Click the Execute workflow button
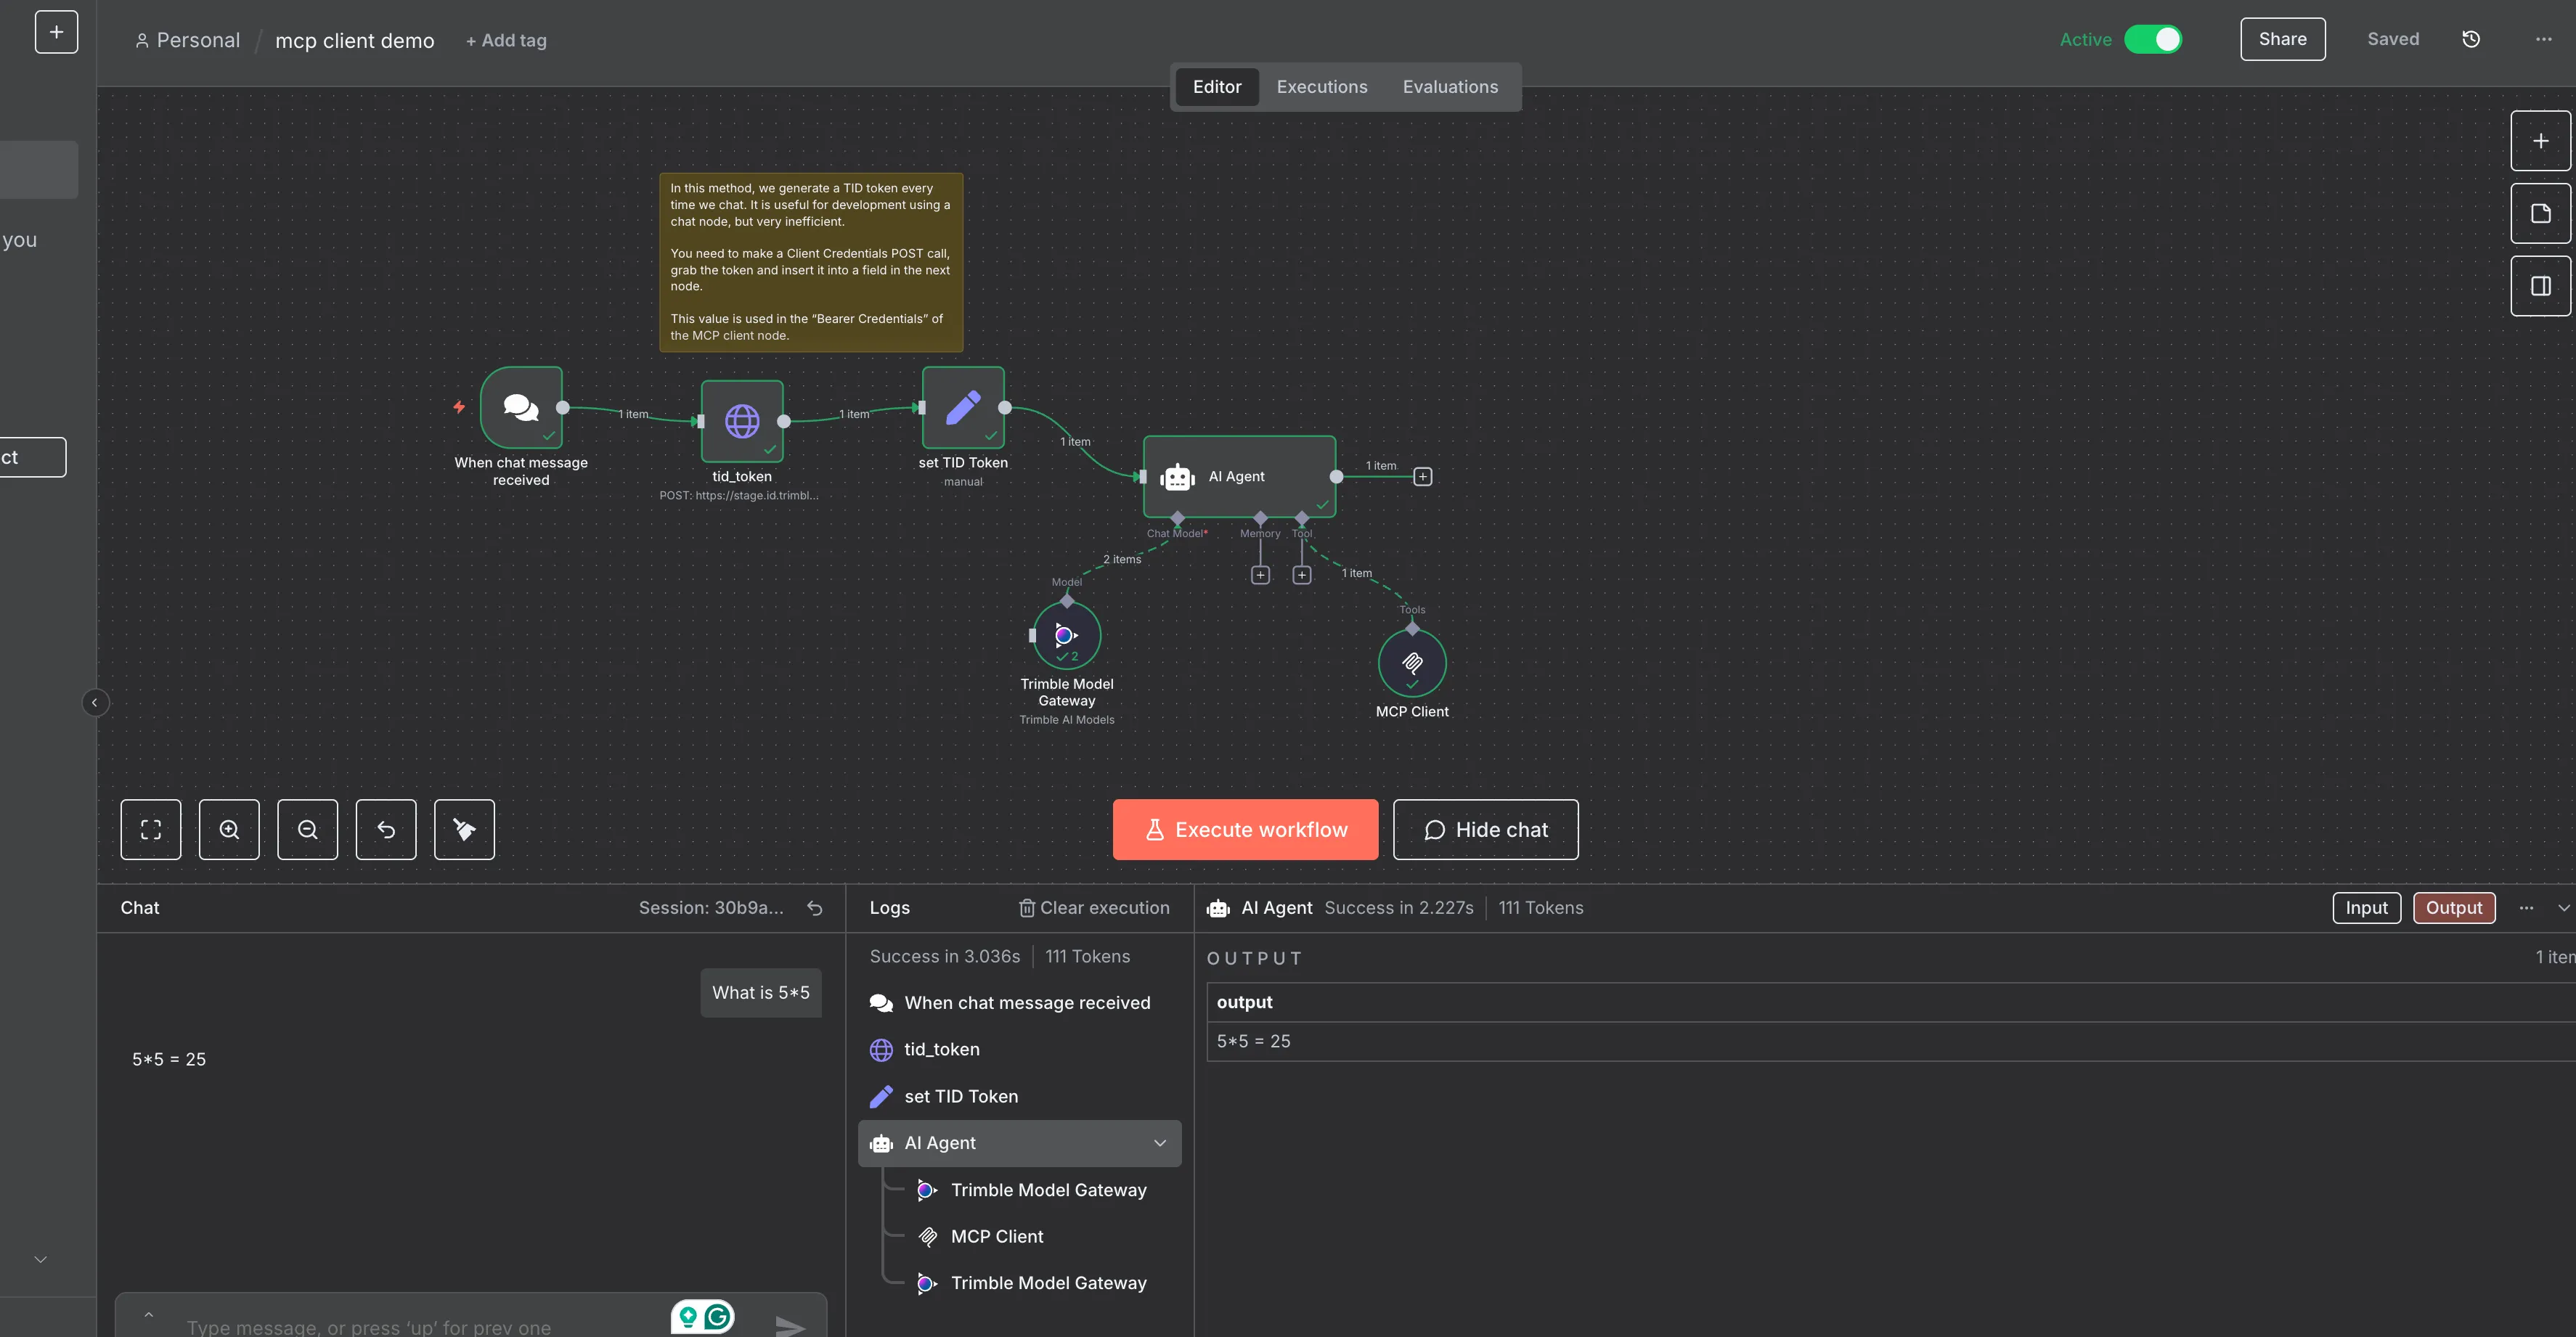This screenshot has height=1337, width=2576. pos(1245,829)
